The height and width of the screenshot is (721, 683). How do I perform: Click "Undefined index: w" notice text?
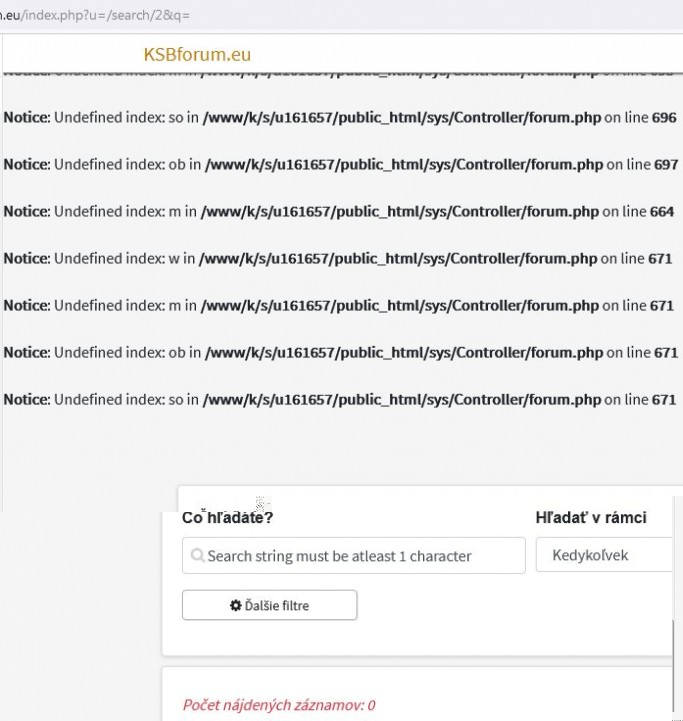[x=110, y=258]
